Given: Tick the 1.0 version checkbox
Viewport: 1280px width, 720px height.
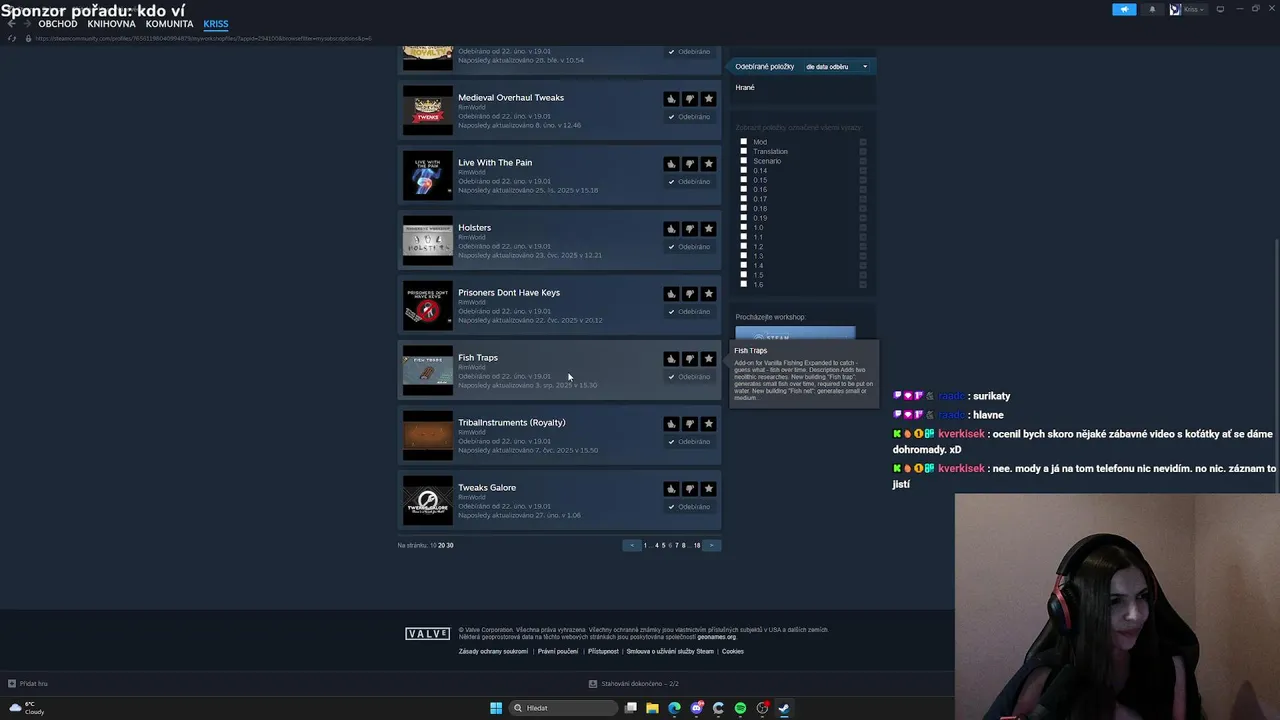Looking at the screenshot, I should click(x=744, y=227).
